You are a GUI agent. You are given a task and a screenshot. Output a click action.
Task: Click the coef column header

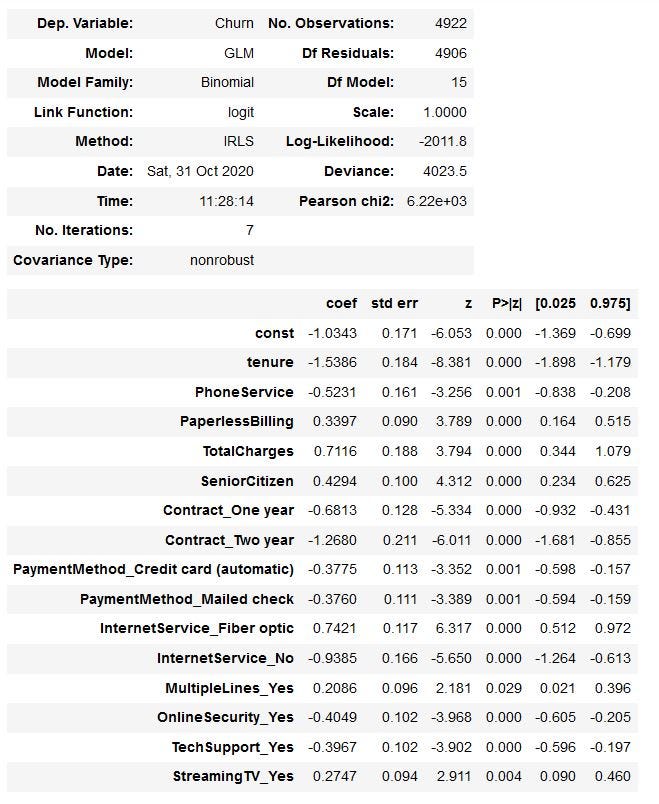341,303
